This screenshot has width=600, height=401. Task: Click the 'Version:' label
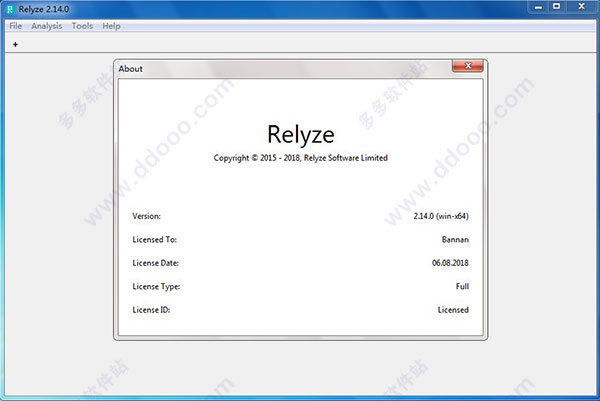pyautogui.click(x=147, y=216)
